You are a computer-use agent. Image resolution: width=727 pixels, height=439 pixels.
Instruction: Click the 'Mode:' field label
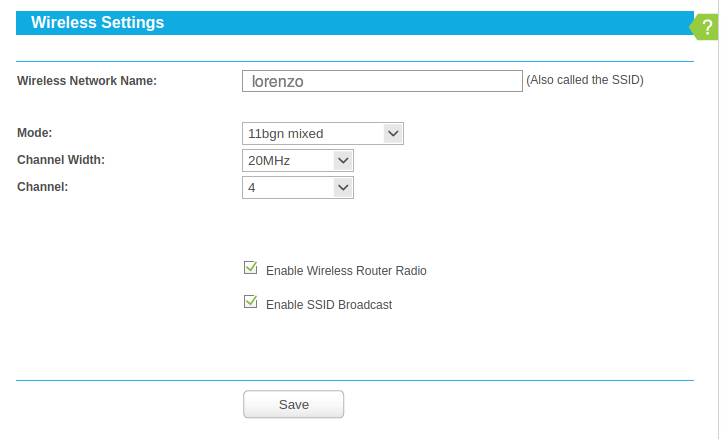click(35, 132)
